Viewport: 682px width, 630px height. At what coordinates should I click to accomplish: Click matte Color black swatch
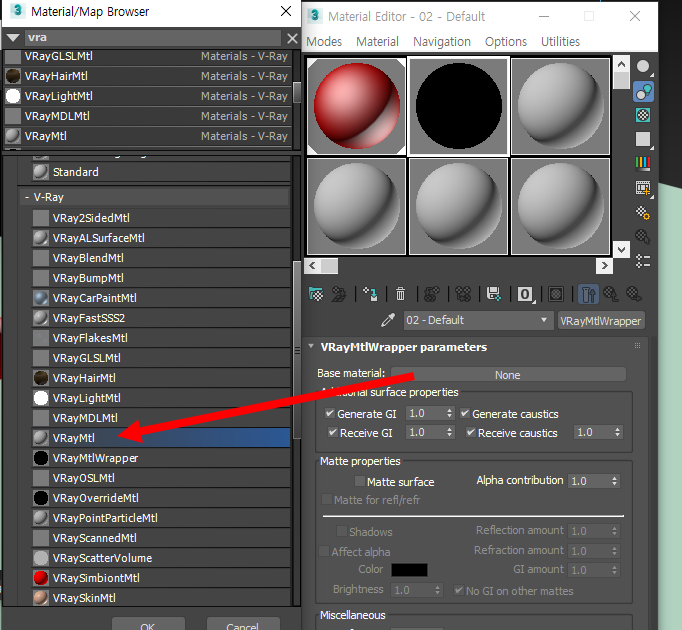[x=409, y=570]
